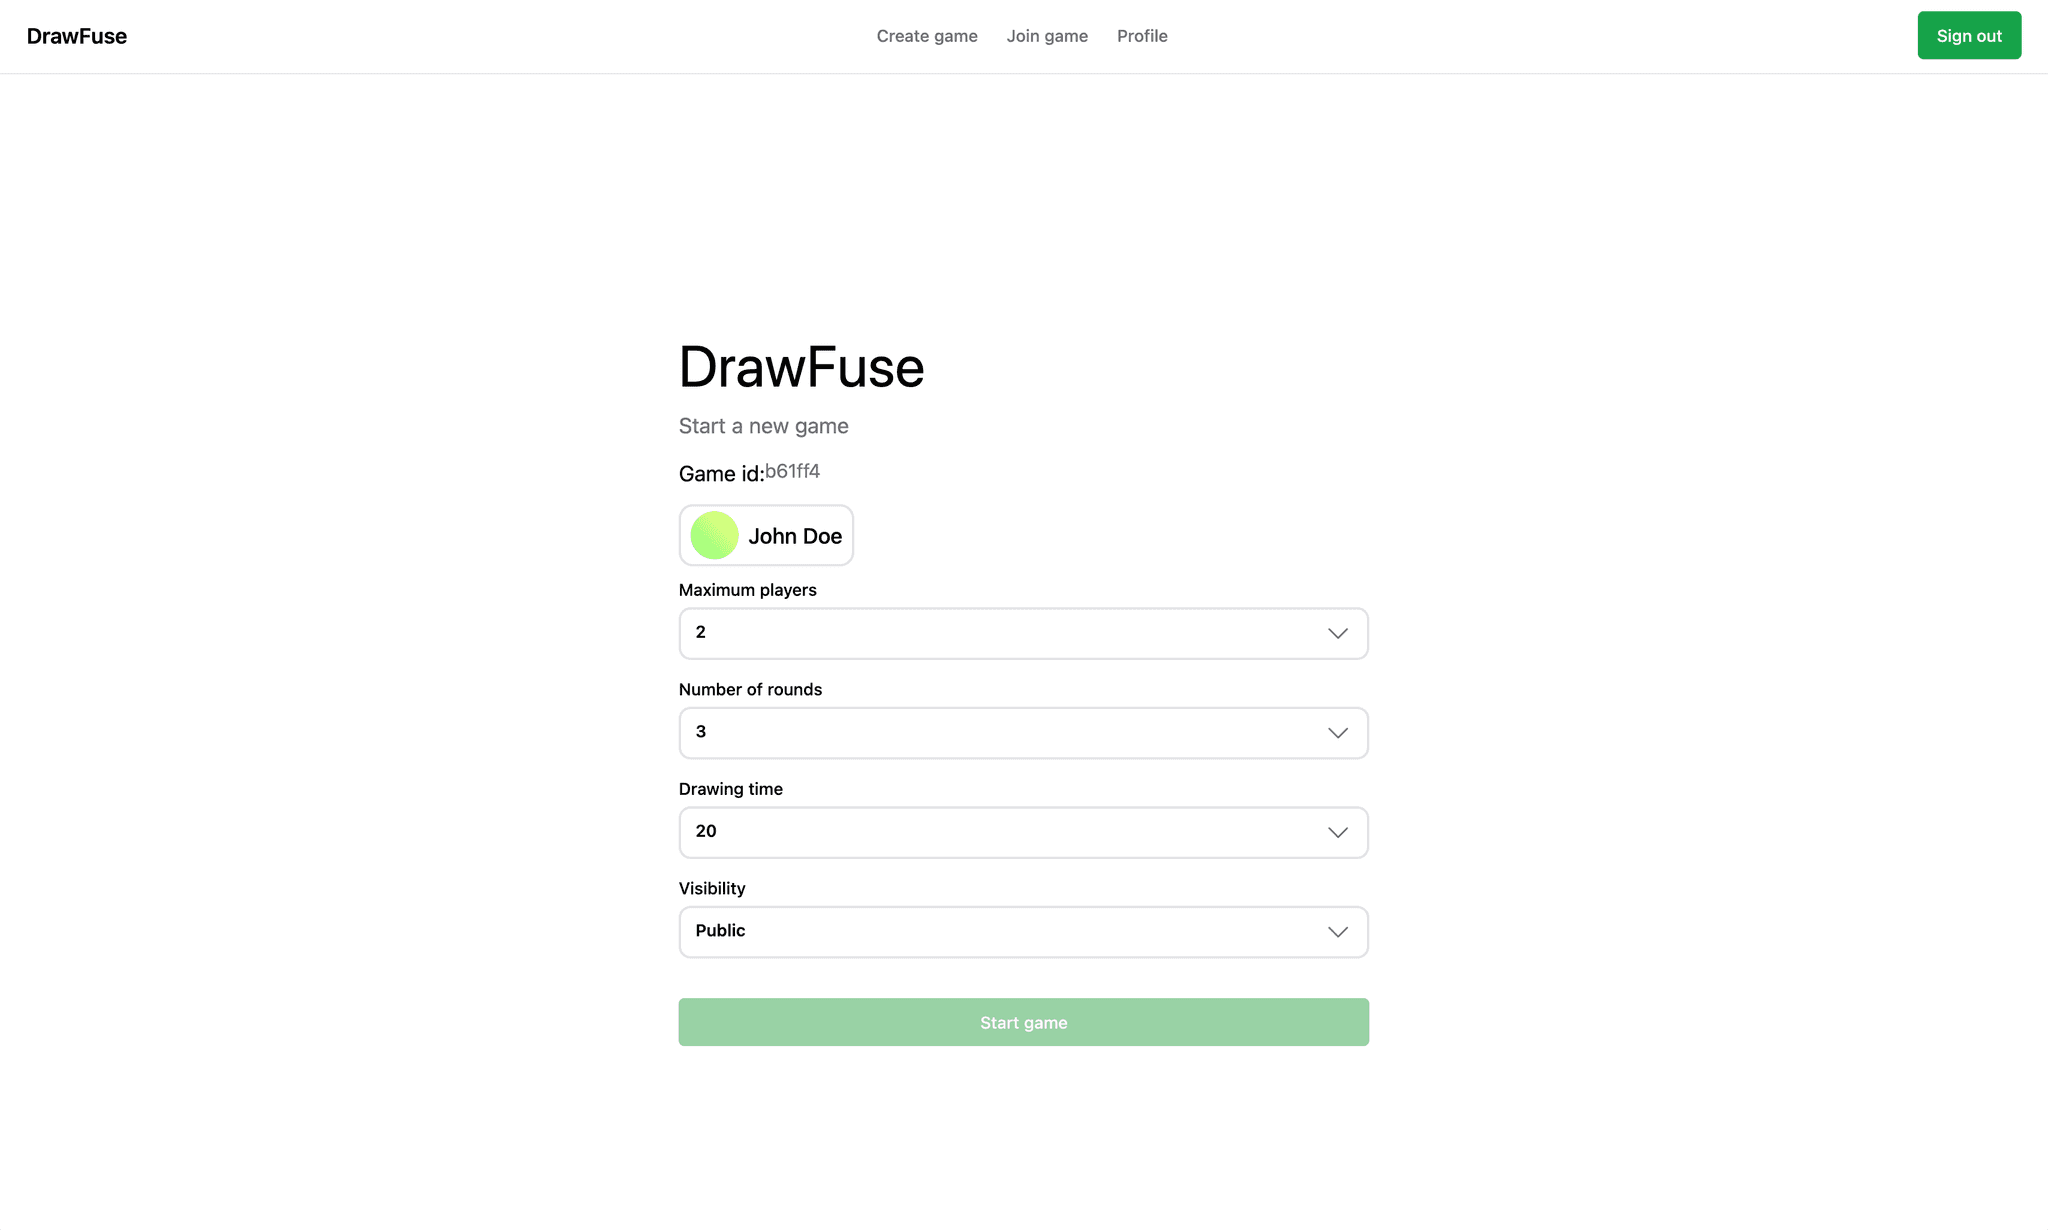Click the Start game button
Viewport: 2048px width, 1230px height.
(1023, 1022)
